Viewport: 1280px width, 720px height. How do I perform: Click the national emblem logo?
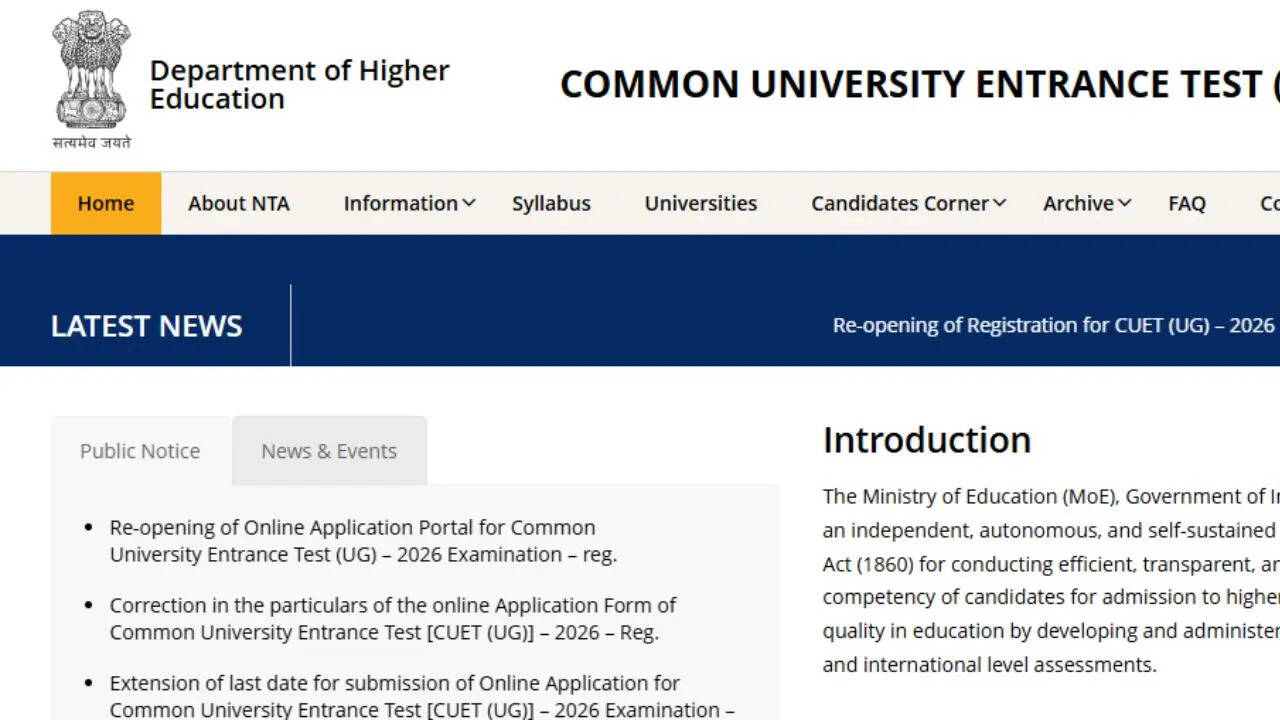click(x=91, y=80)
